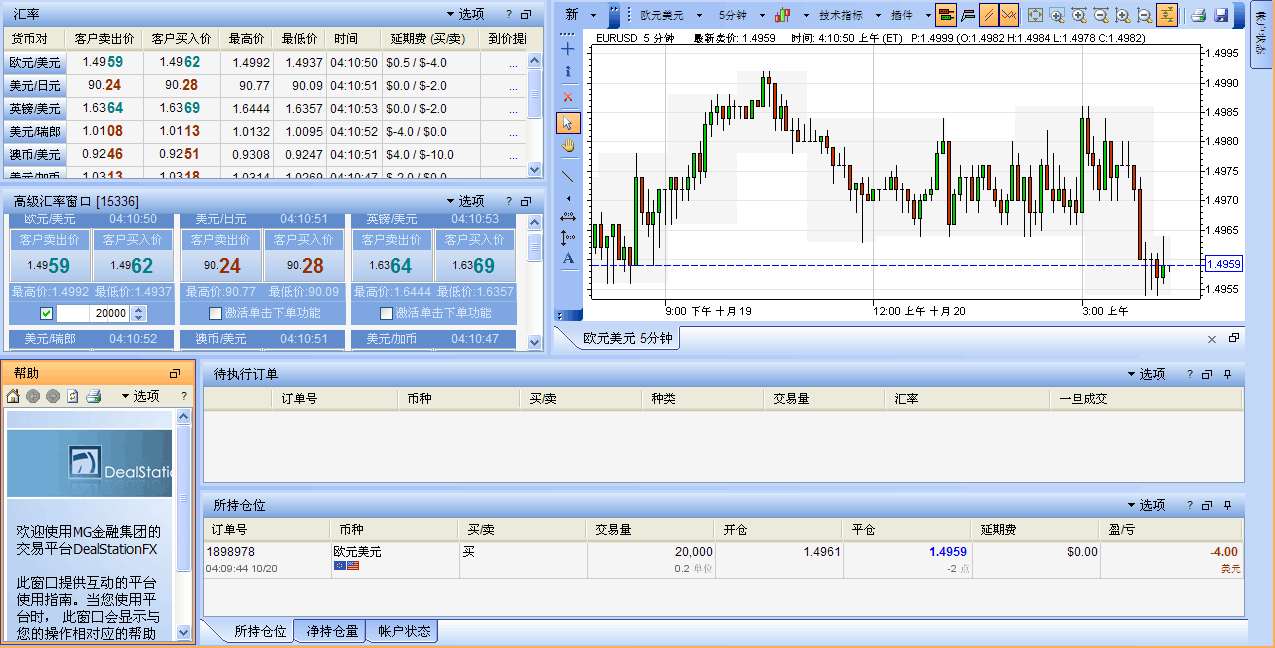The width and height of the screenshot is (1275, 648).
Task: Select the text annotation A tool
Action: 568,259
